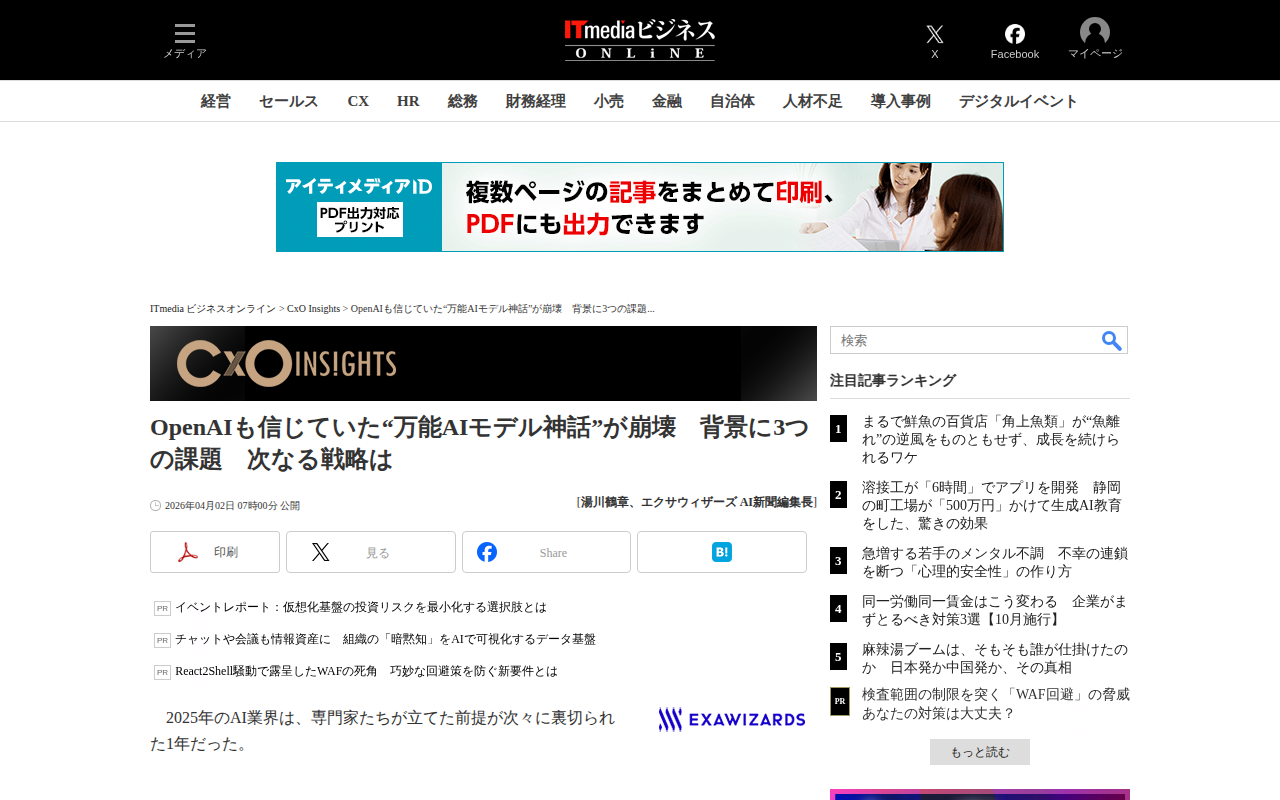
Task: Focus the 検索 search input field
Action: click(x=964, y=340)
